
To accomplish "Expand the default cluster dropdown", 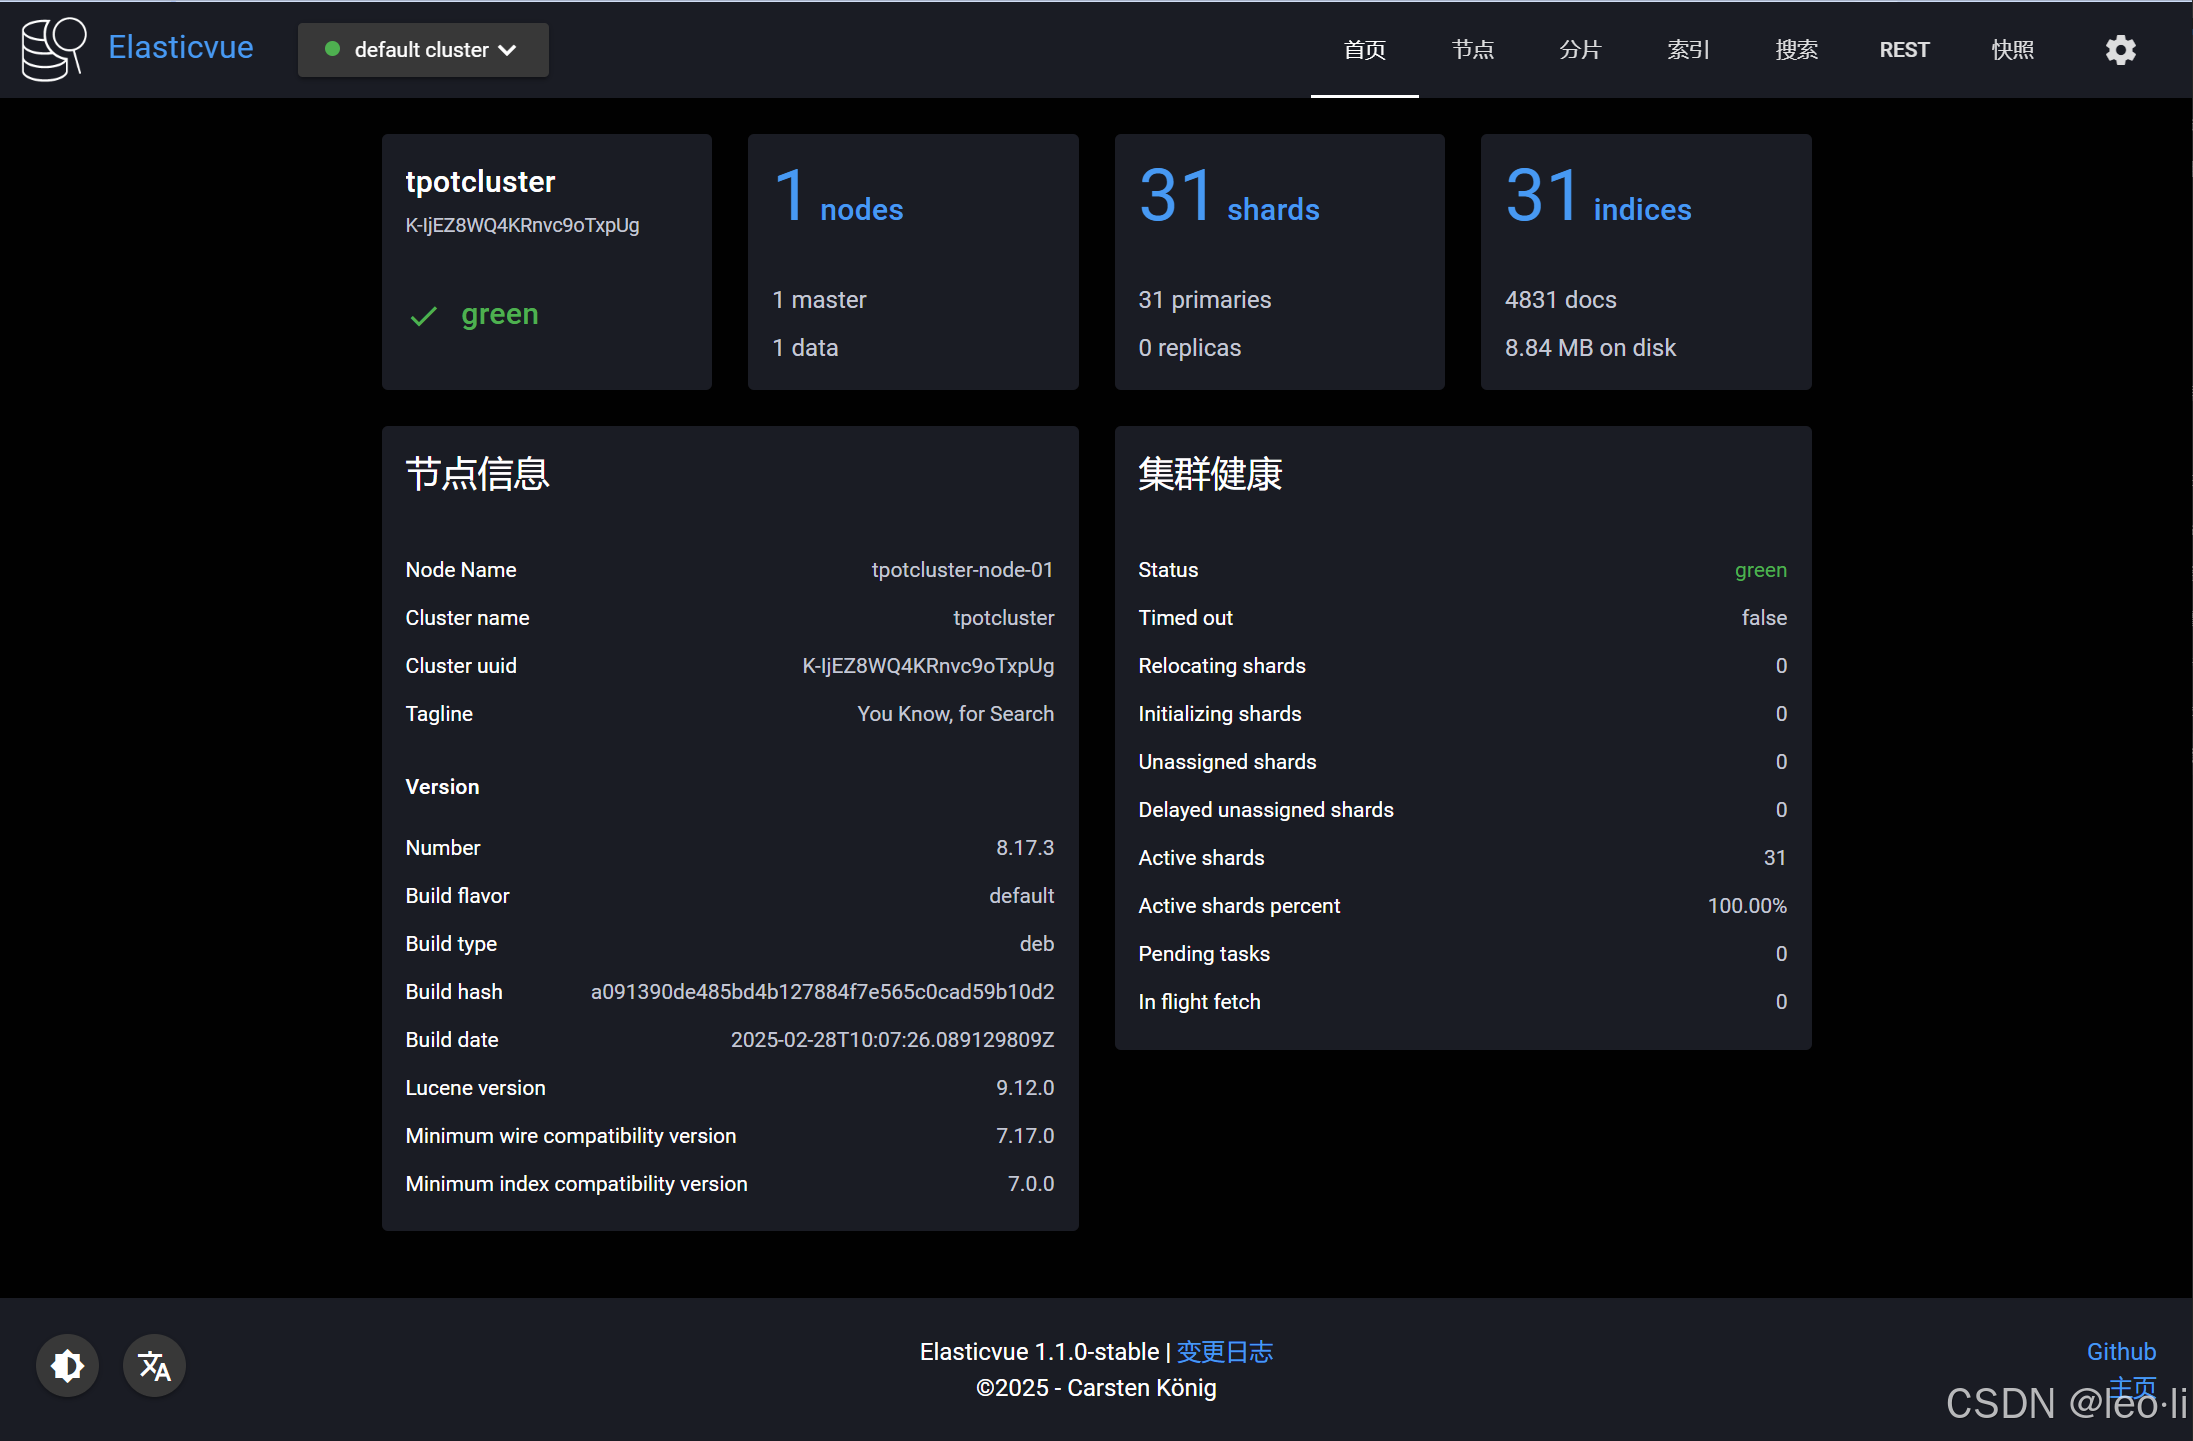I will coord(422,50).
